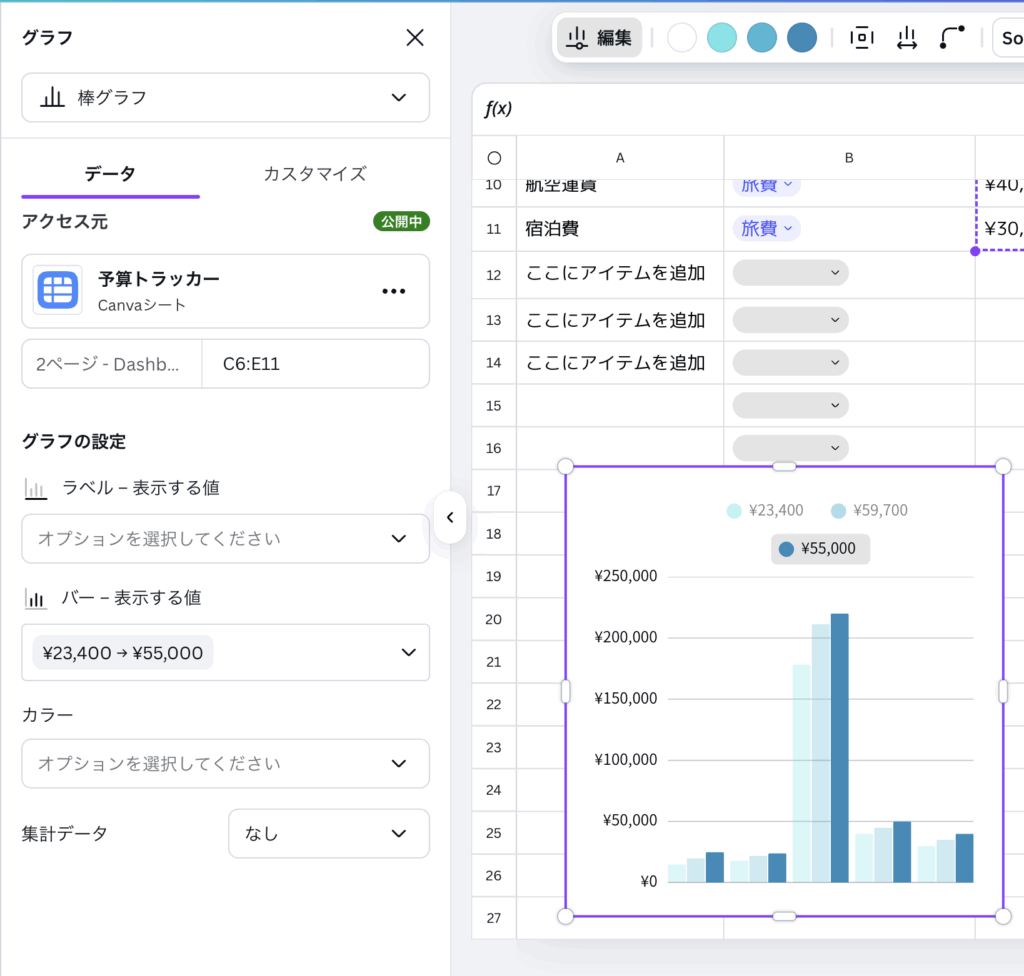Click the ¥55,000 chart legend item
Image resolution: width=1024 pixels, height=976 pixels.
pyautogui.click(x=820, y=549)
